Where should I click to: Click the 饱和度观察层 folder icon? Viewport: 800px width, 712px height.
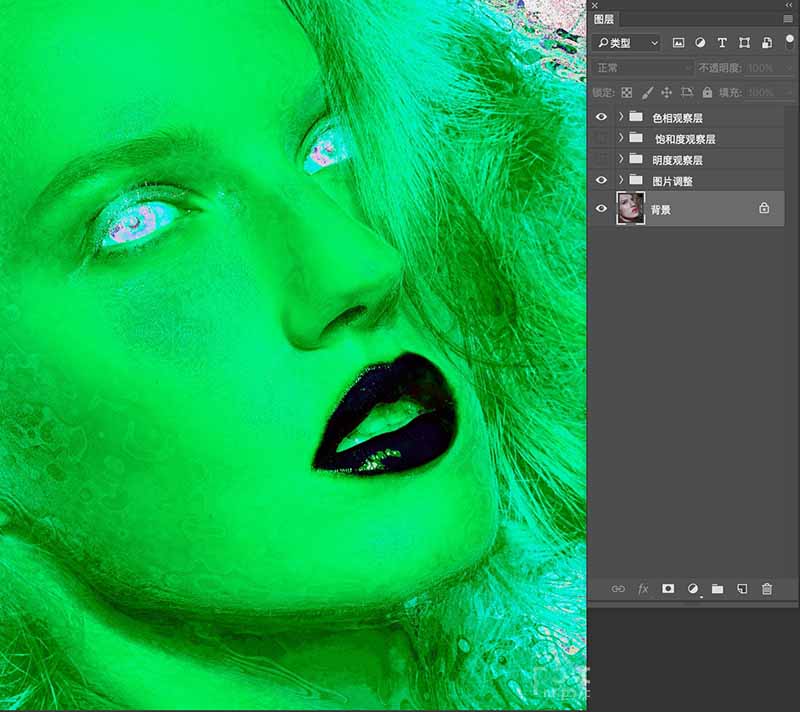click(636, 138)
